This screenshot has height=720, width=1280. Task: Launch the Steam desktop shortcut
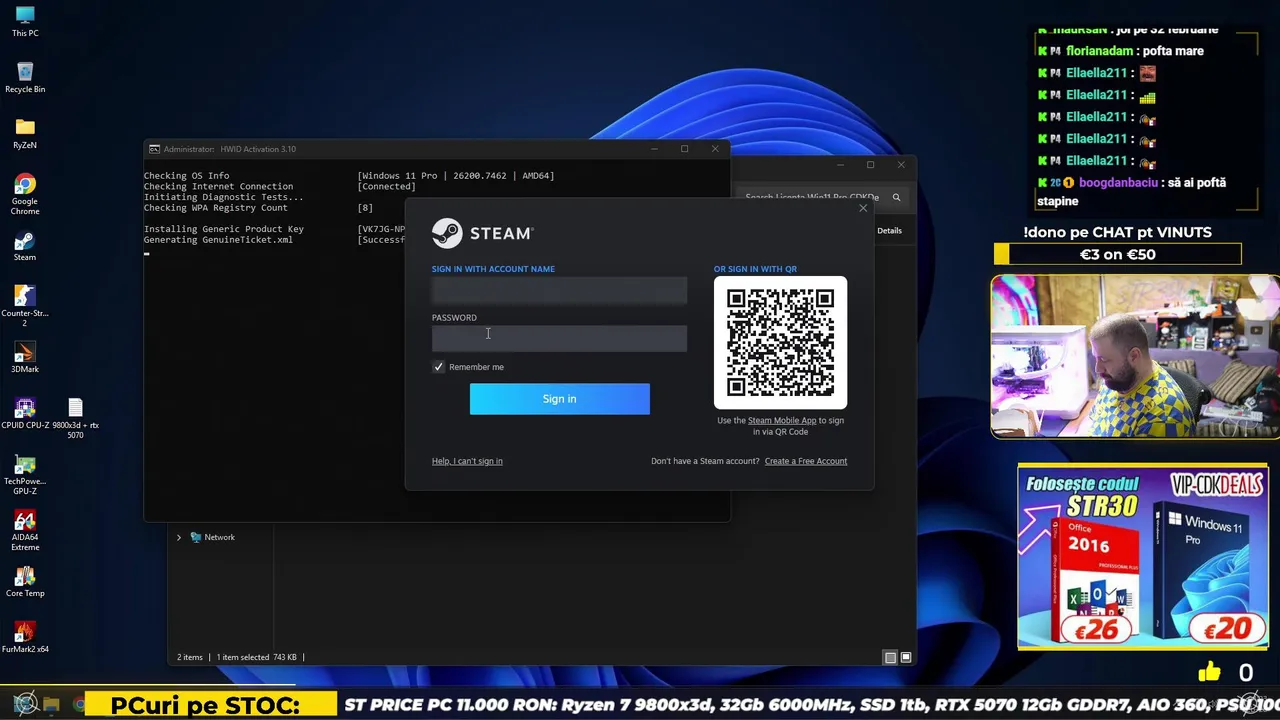pos(25,246)
